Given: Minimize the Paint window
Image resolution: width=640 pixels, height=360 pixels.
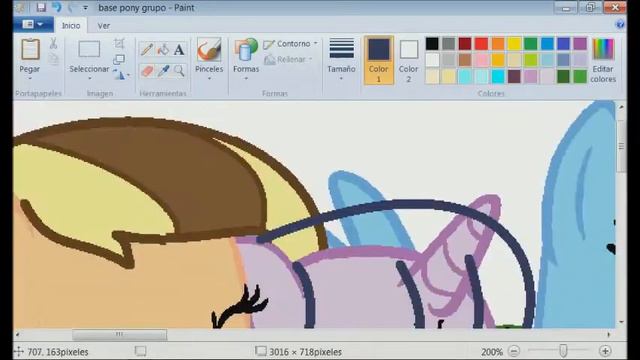Looking at the screenshot, I should coord(566,7).
